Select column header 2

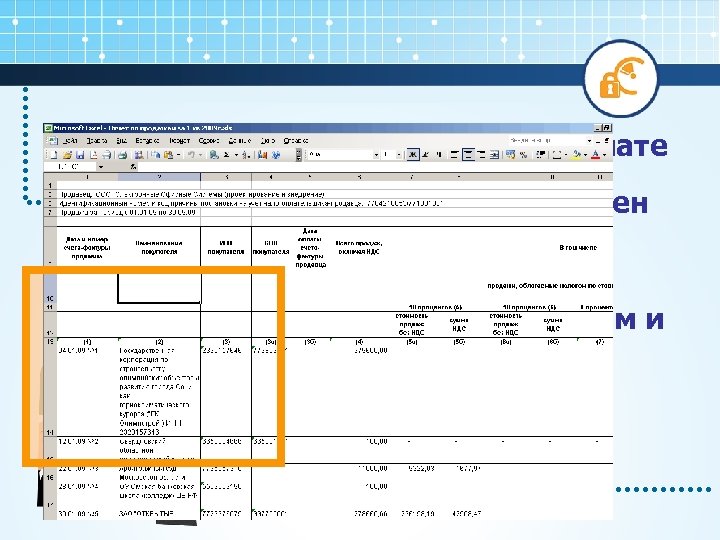pos(159,177)
